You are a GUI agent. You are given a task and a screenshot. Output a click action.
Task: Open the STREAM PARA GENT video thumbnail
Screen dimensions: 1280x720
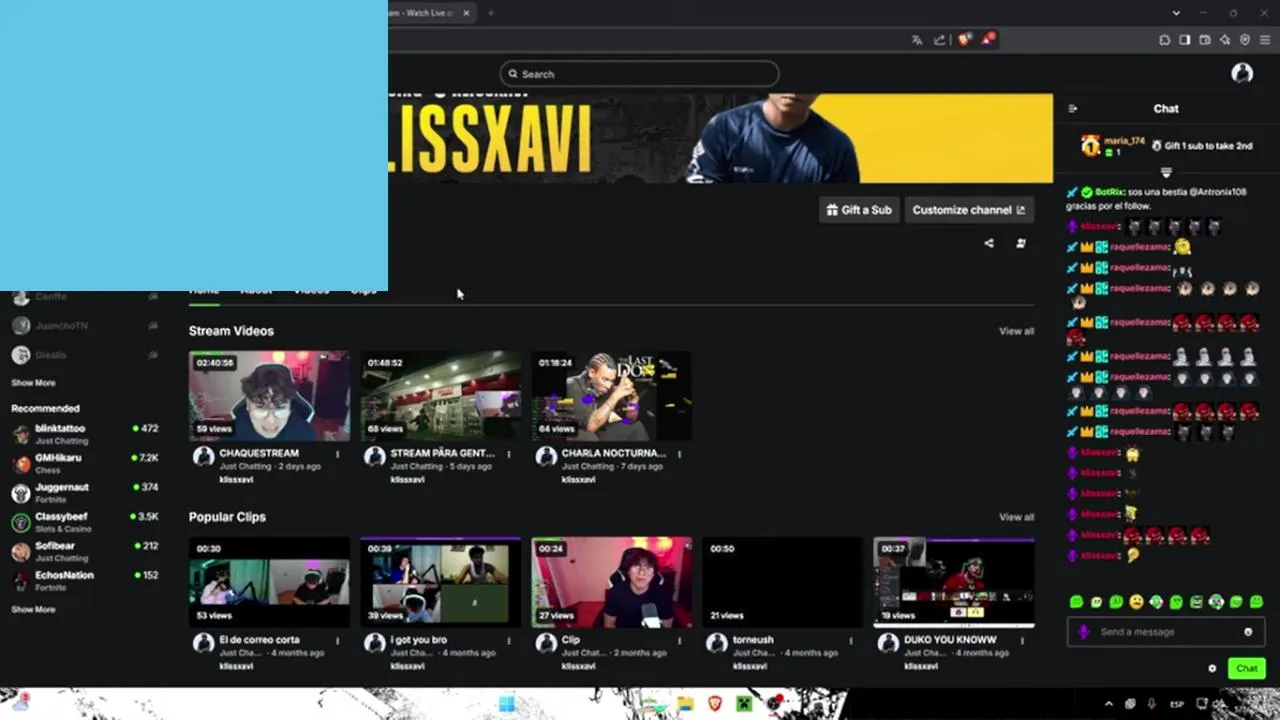click(440, 396)
